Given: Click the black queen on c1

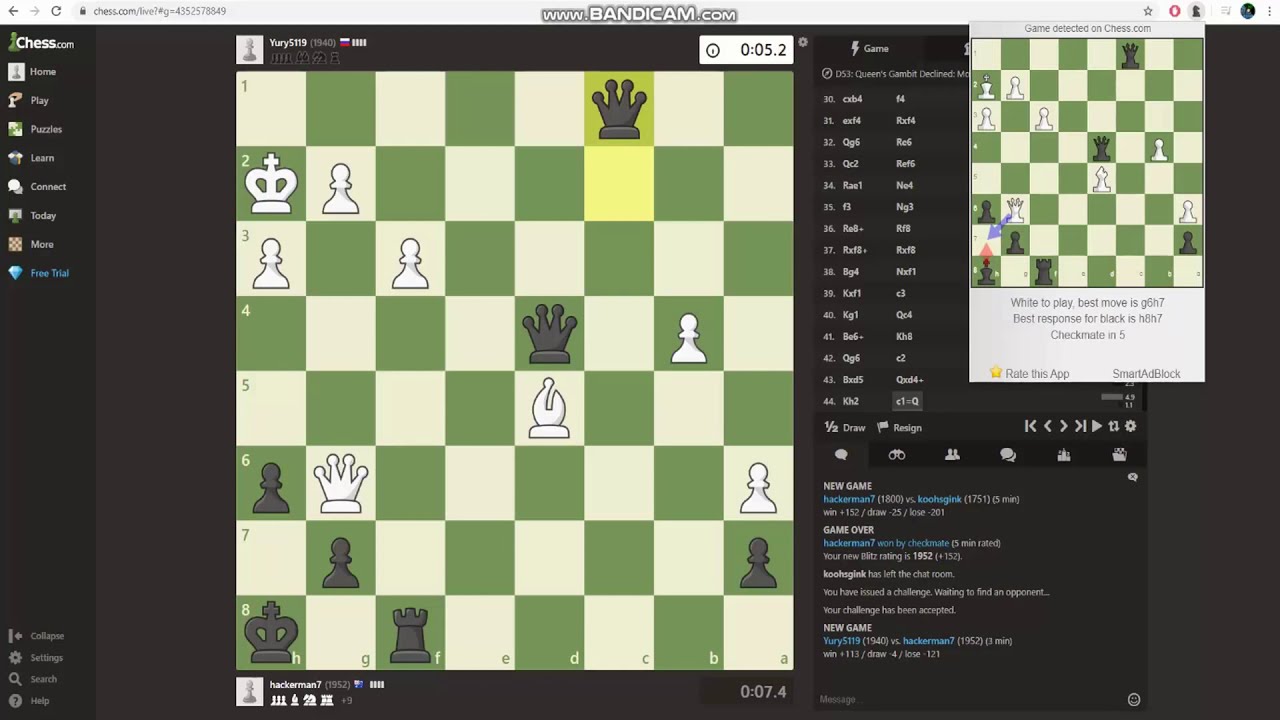Looking at the screenshot, I should point(619,108).
